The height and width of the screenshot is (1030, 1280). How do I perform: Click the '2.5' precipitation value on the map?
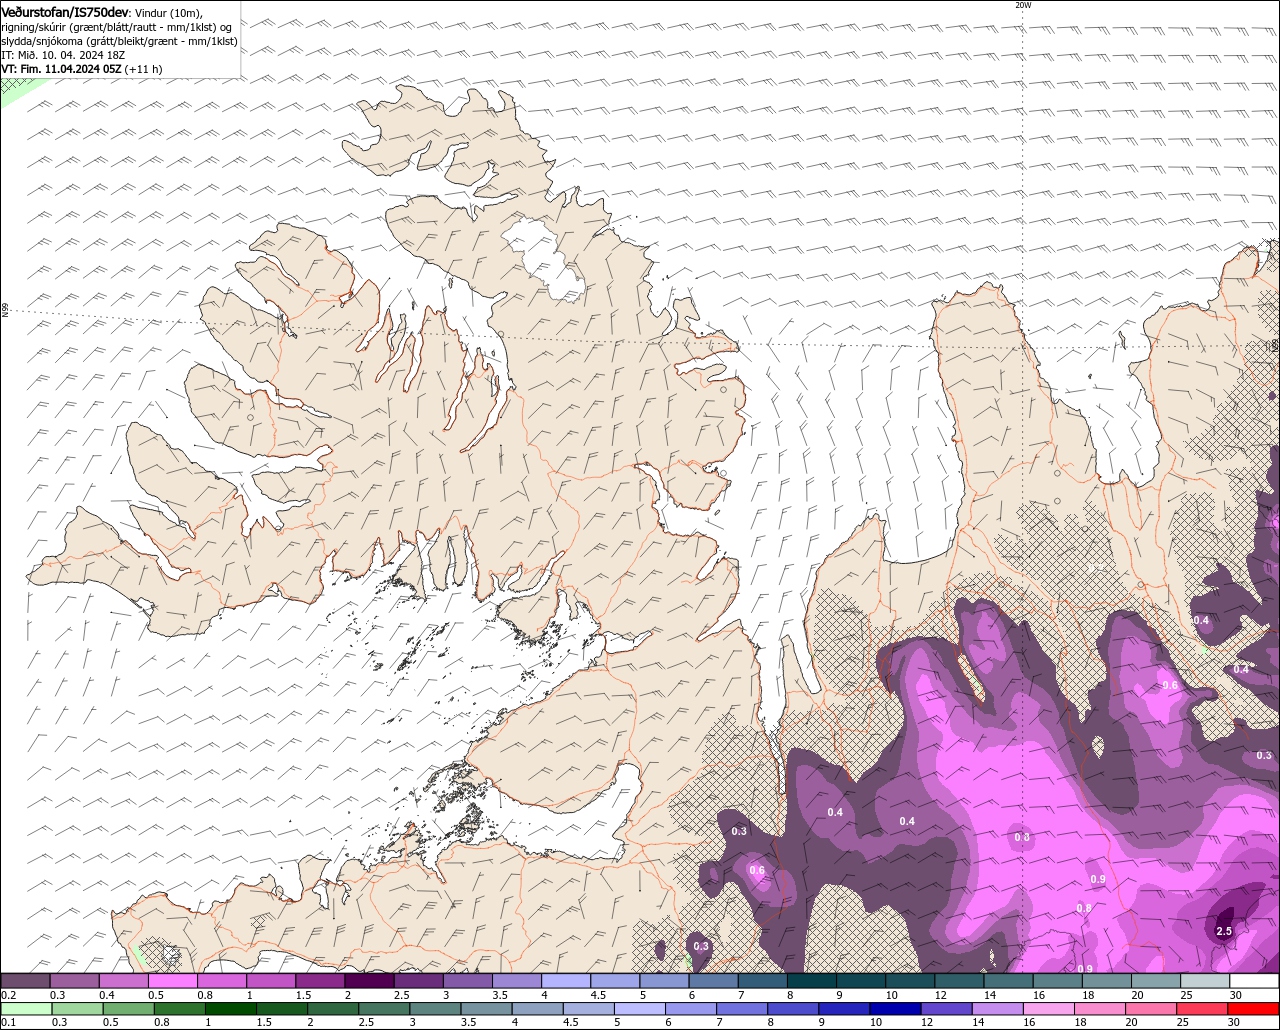1224,931
